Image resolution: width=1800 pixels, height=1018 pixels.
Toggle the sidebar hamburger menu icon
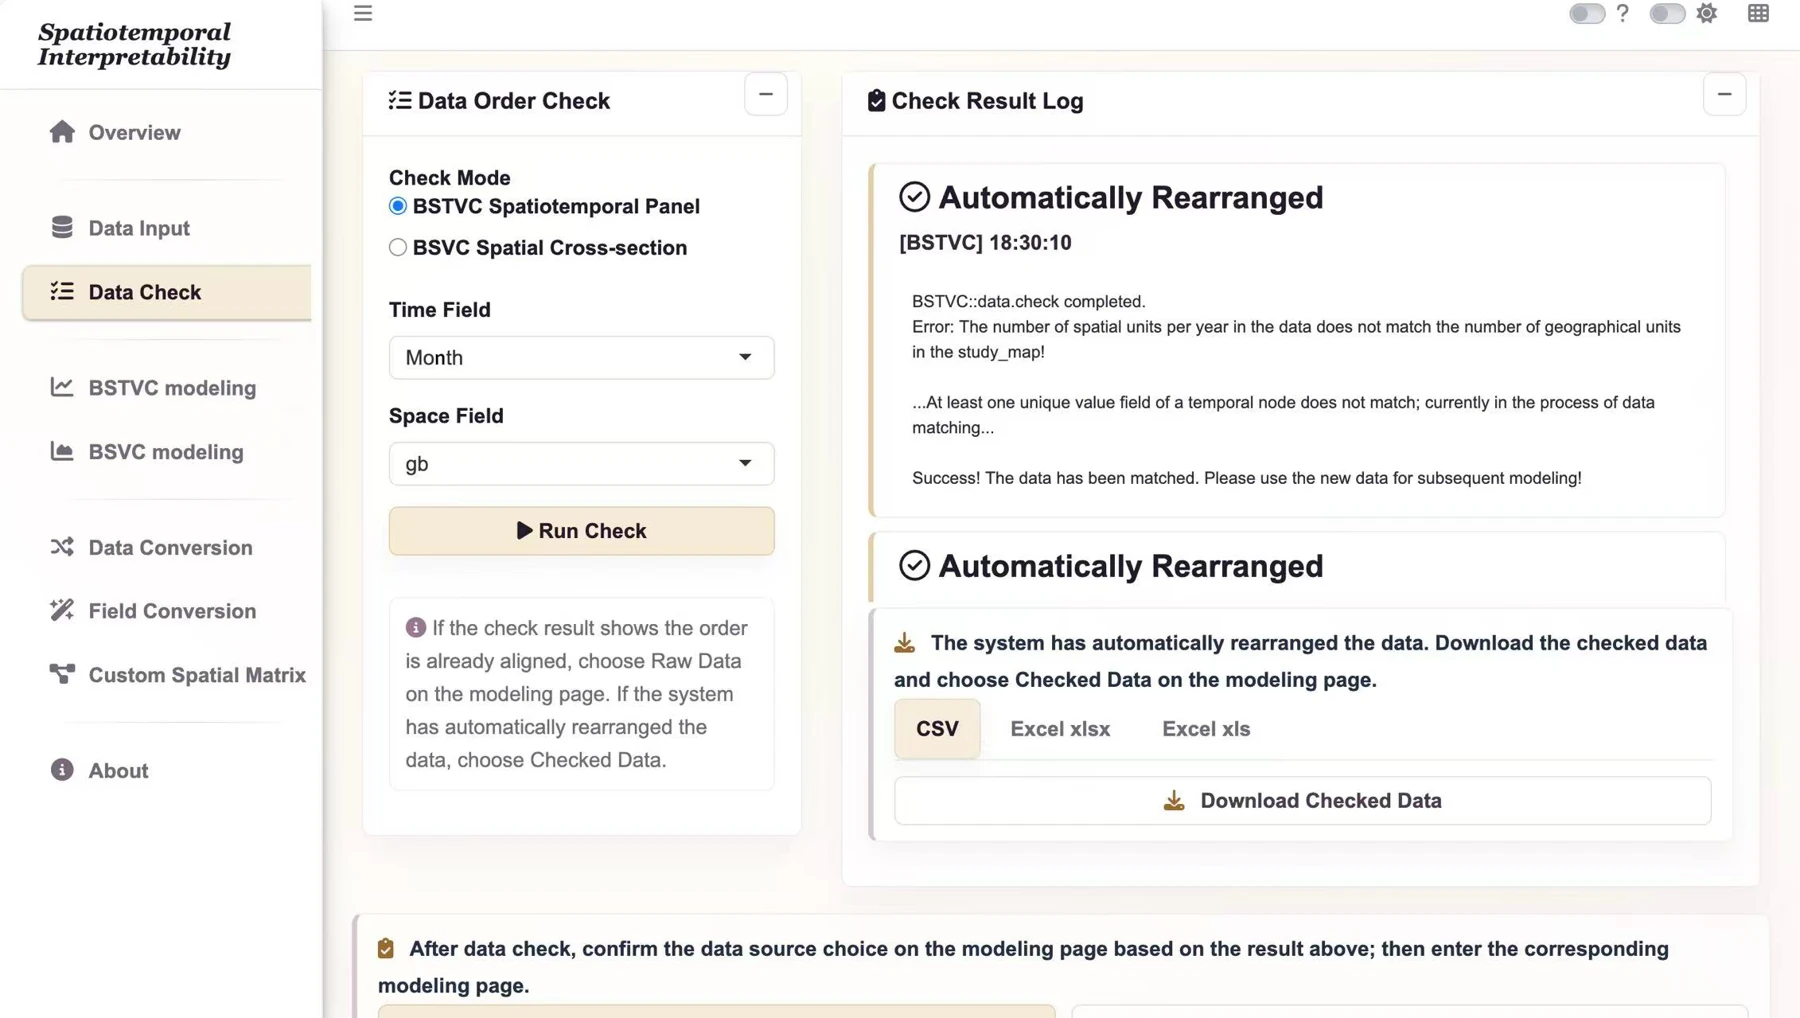(363, 13)
